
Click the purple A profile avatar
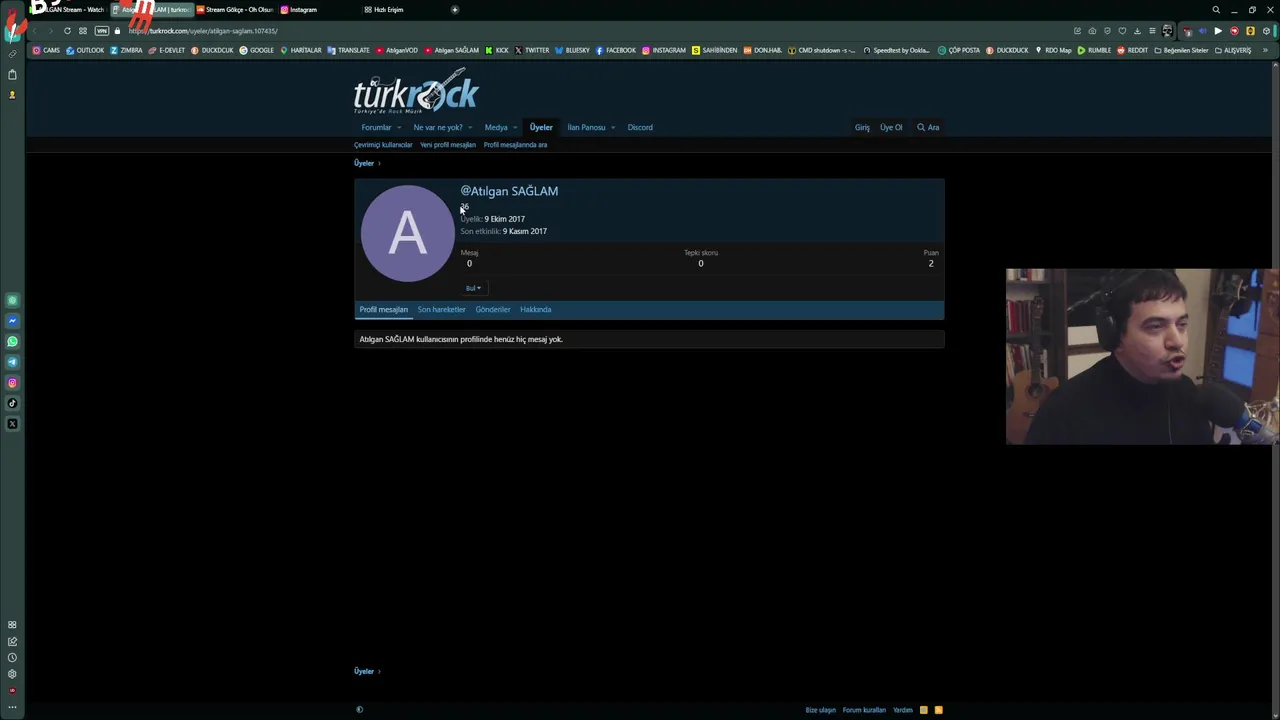[x=407, y=234]
